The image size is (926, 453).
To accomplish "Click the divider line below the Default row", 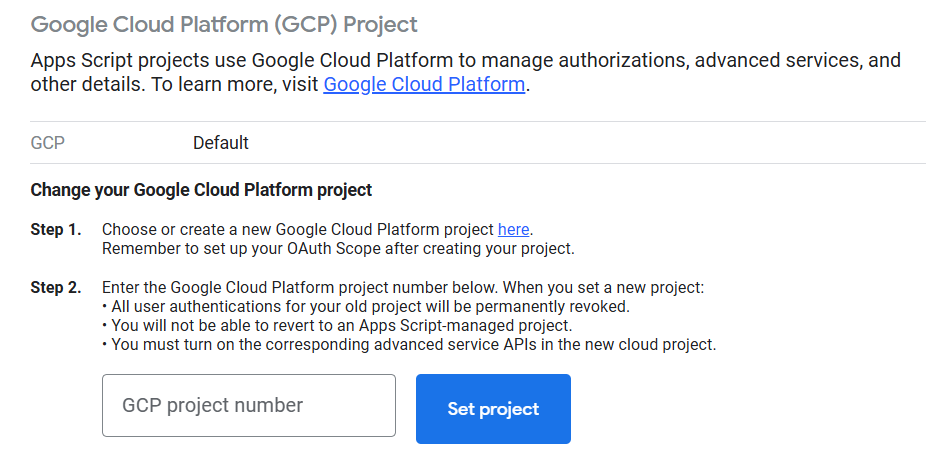I will click(478, 164).
